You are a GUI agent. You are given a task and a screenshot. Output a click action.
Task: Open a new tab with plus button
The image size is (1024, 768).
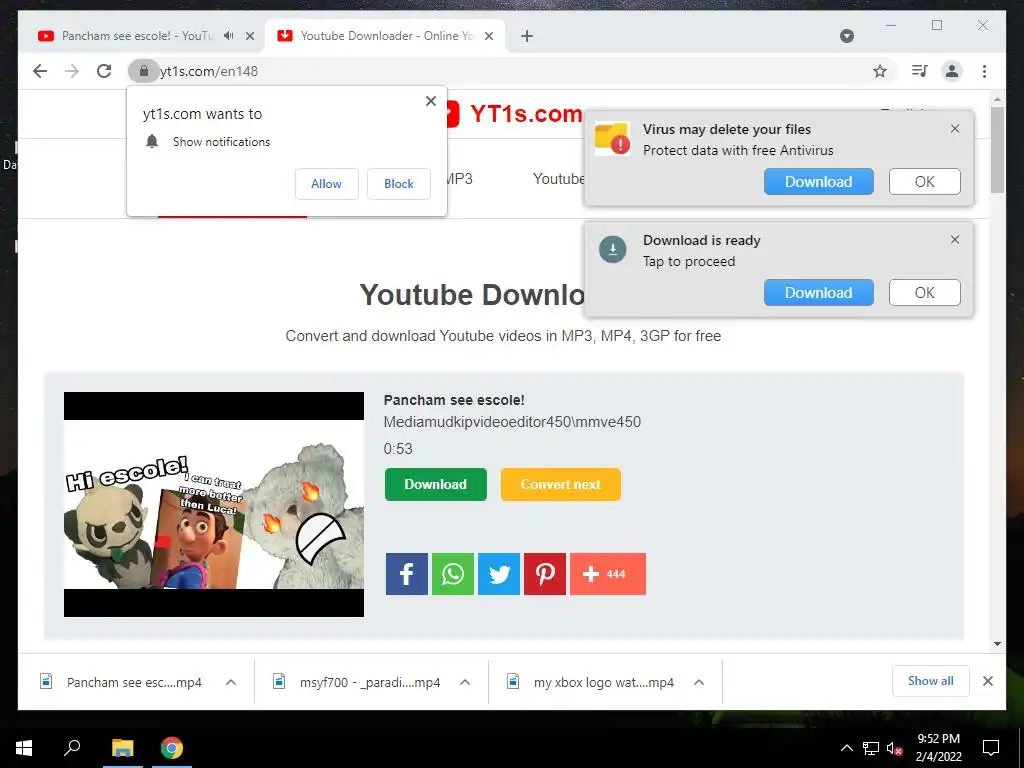tap(527, 36)
